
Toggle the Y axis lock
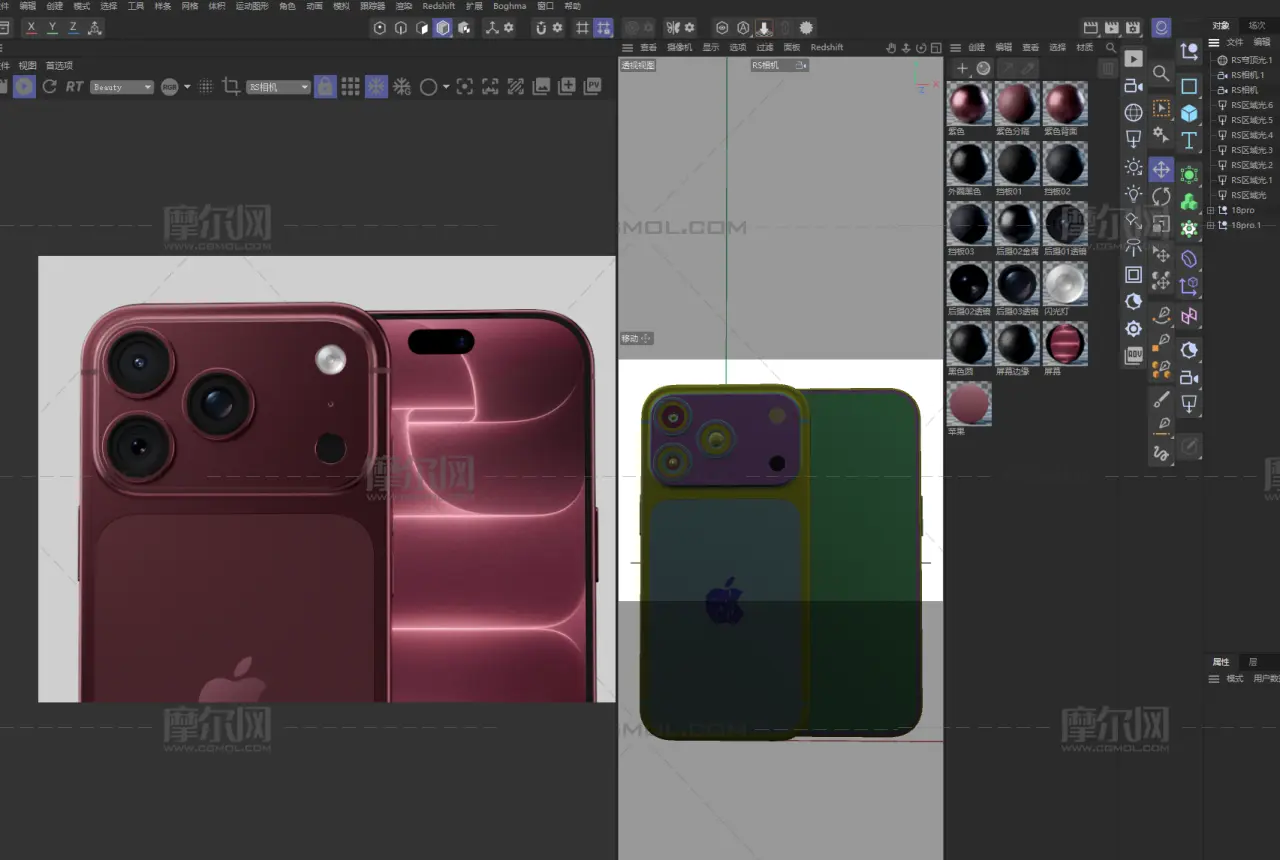point(53,28)
